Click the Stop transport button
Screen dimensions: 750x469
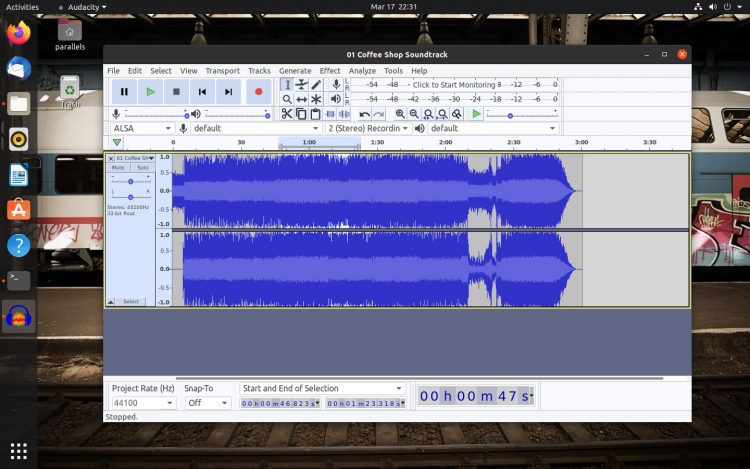[176, 92]
